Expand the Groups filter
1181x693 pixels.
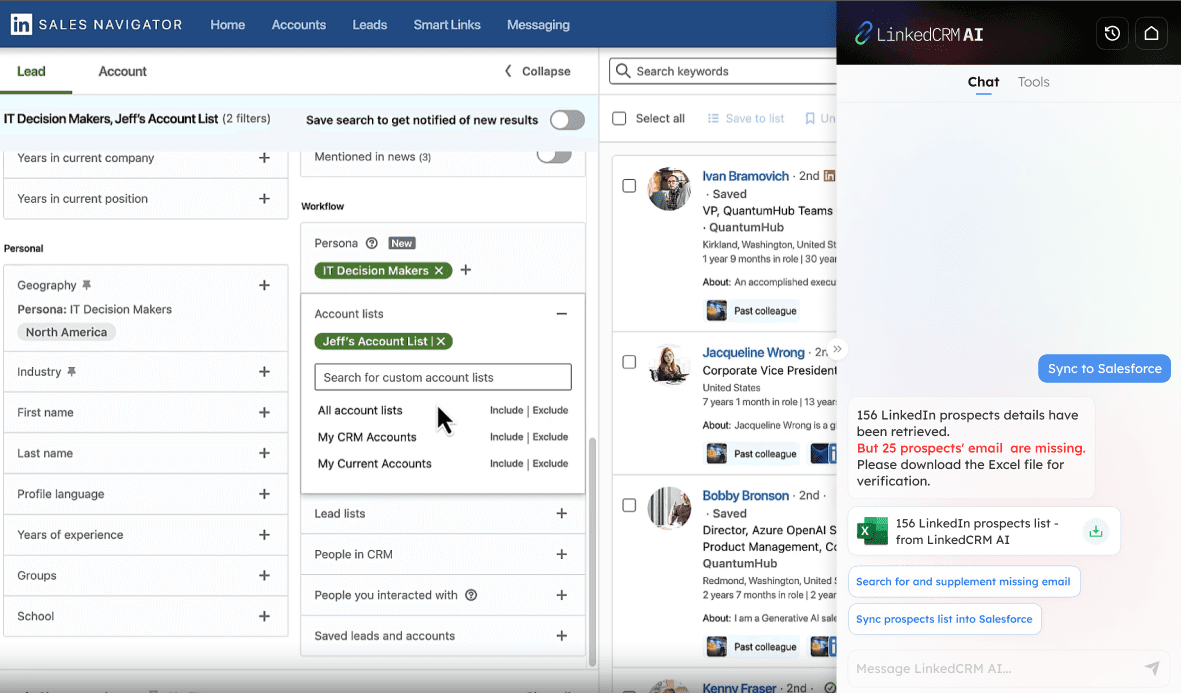[x=264, y=575]
